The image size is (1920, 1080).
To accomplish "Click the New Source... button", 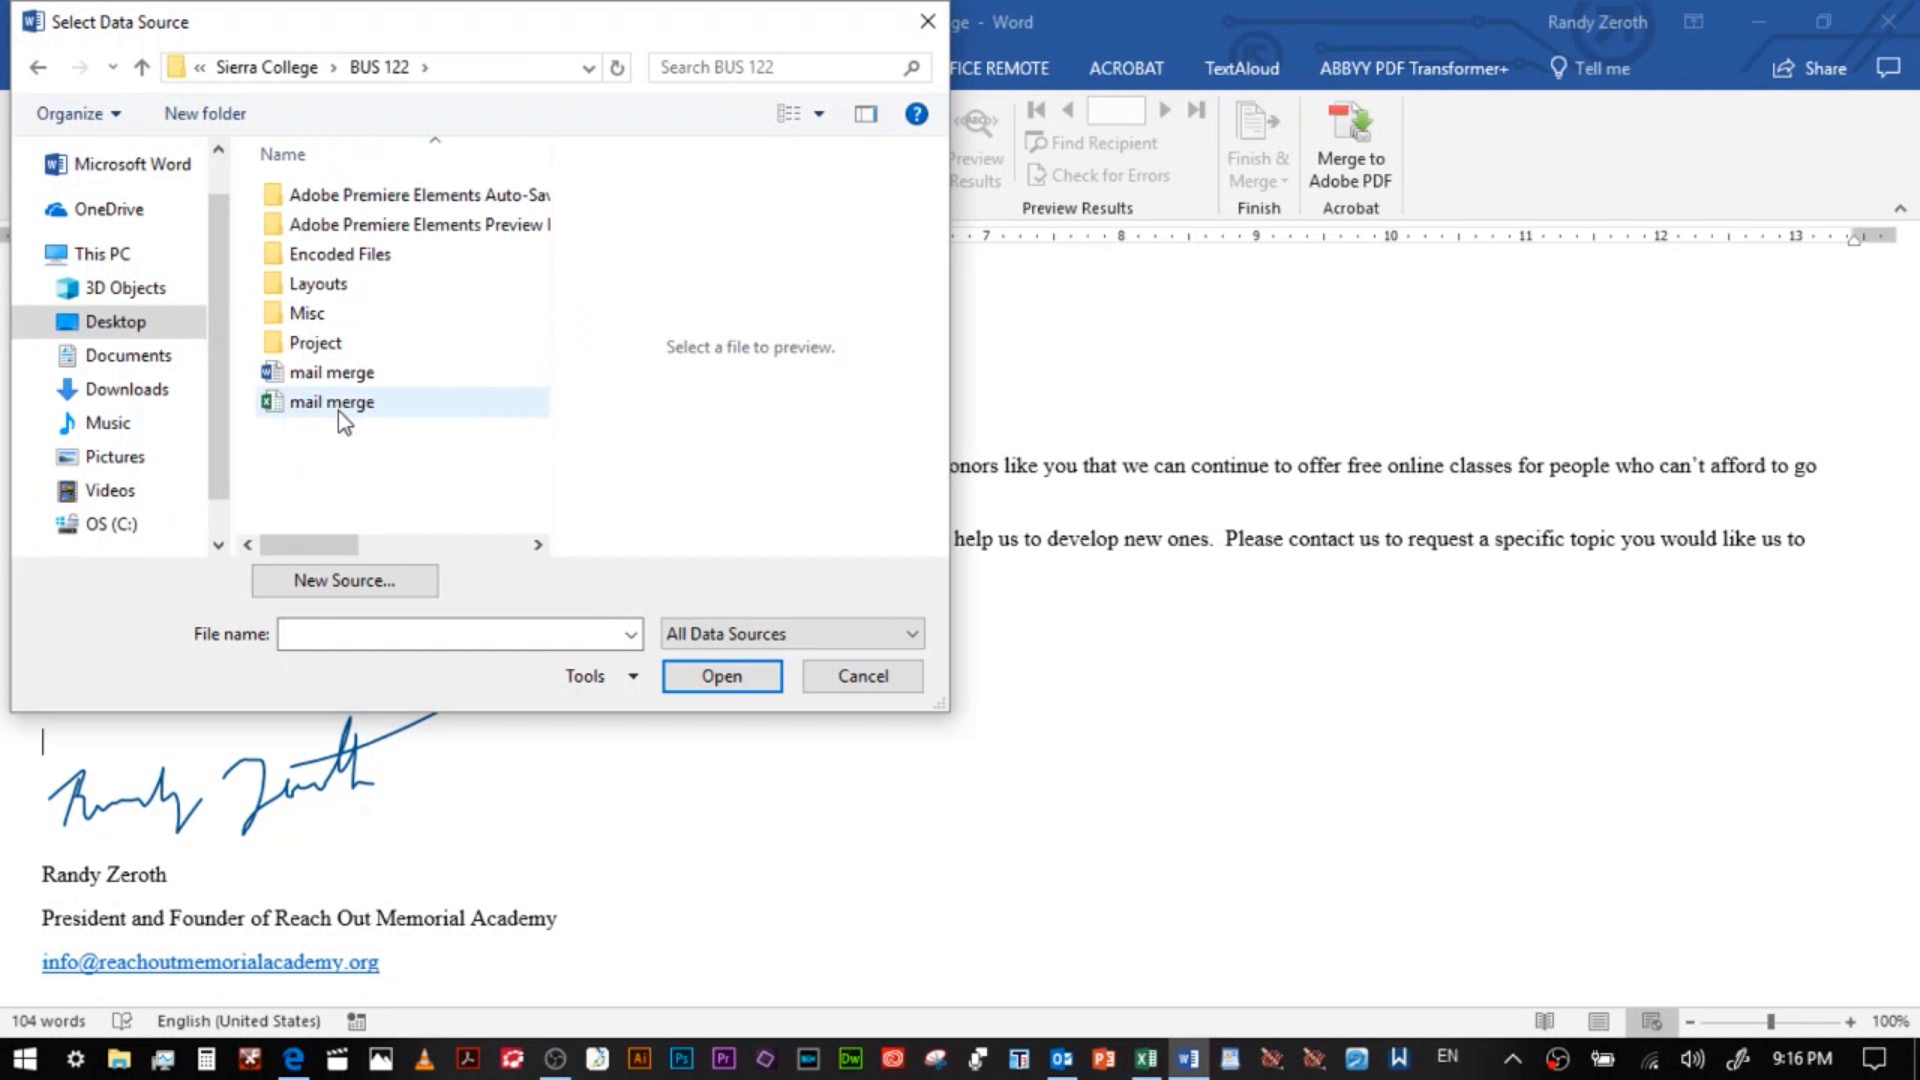I will pyautogui.click(x=345, y=581).
